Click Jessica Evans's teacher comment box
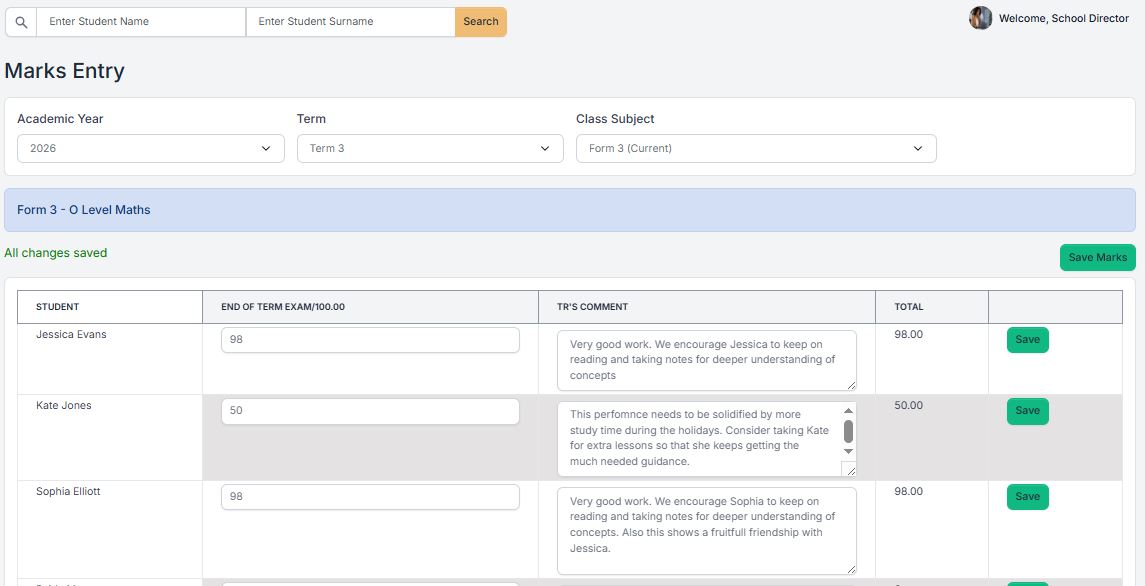The image size is (1145, 586). click(706, 360)
